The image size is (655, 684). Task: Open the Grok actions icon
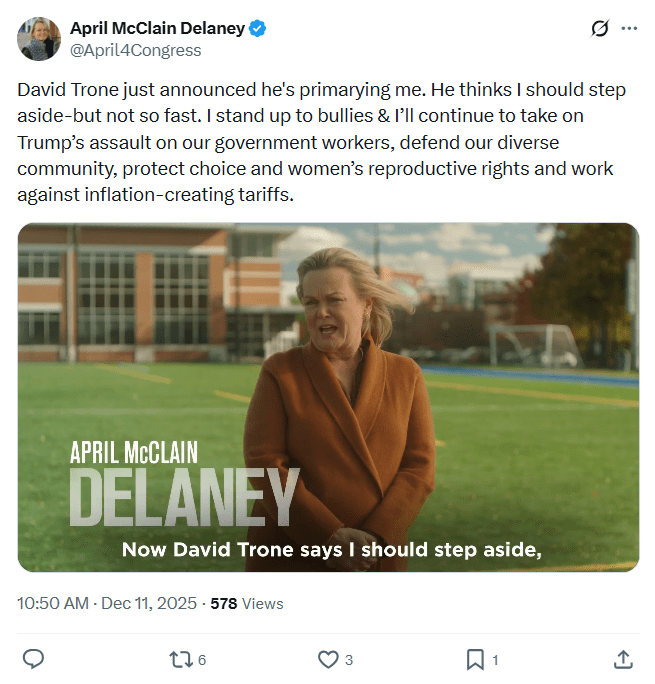600,29
